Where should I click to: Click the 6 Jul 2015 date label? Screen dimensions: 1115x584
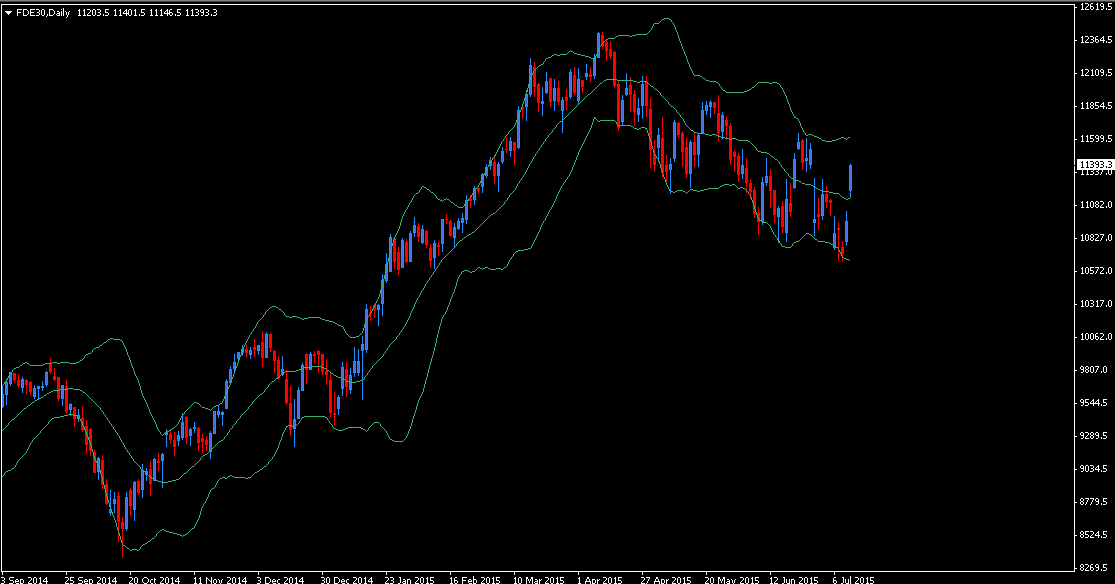[853, 580]
